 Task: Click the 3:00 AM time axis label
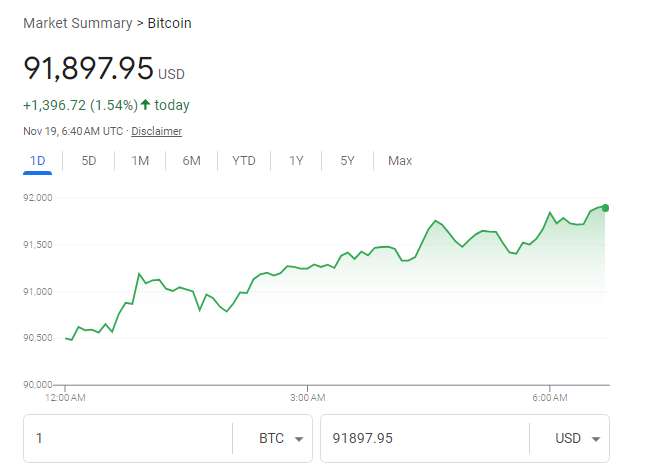(x=307, y=398)
